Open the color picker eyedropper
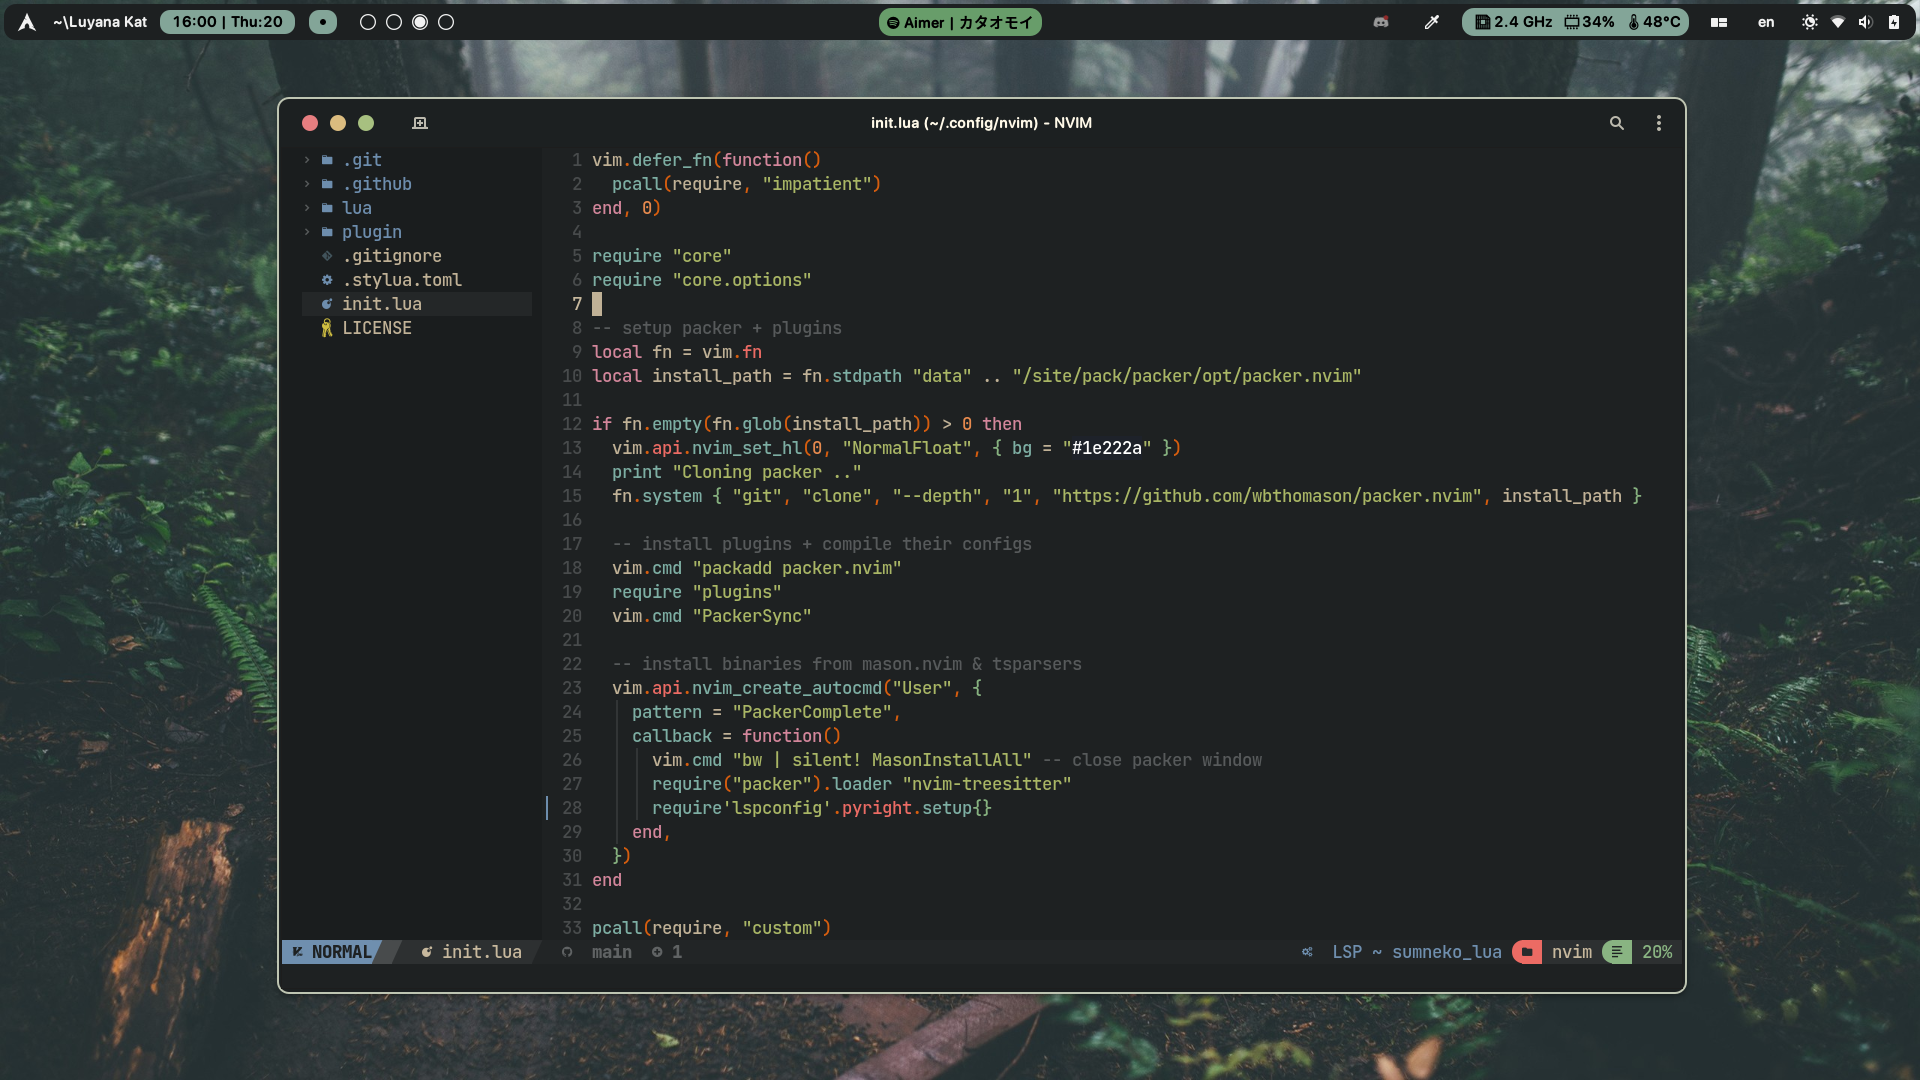 click(1432, 22)
